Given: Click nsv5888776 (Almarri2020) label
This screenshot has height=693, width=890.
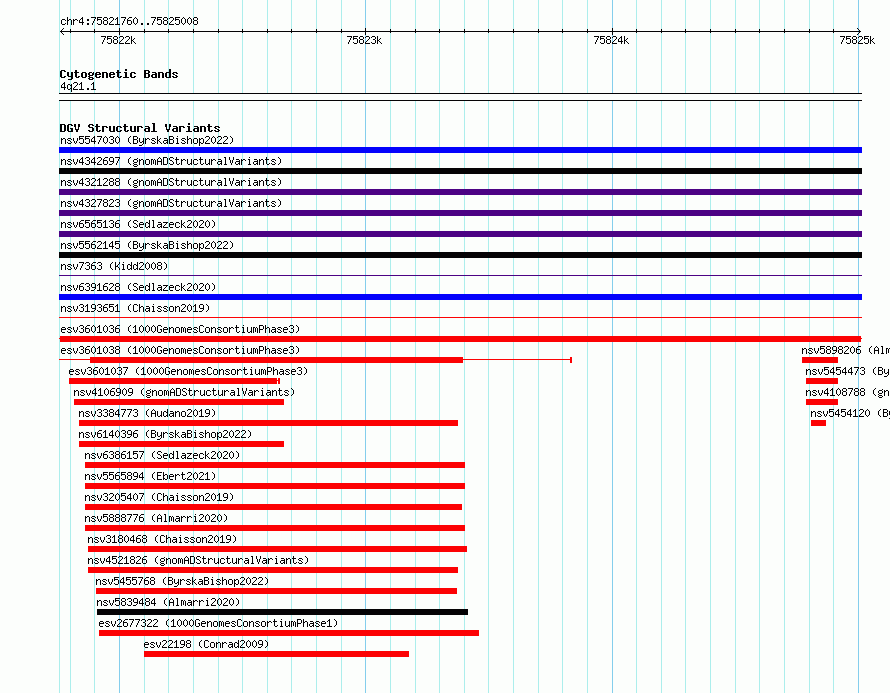Looking at the screenshot, I should [156, 518].
